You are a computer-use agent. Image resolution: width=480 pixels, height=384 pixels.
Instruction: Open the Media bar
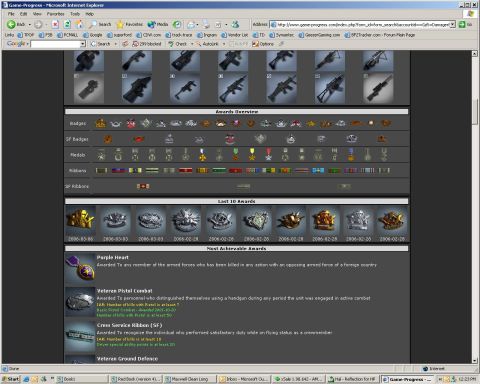coord(158,24)
